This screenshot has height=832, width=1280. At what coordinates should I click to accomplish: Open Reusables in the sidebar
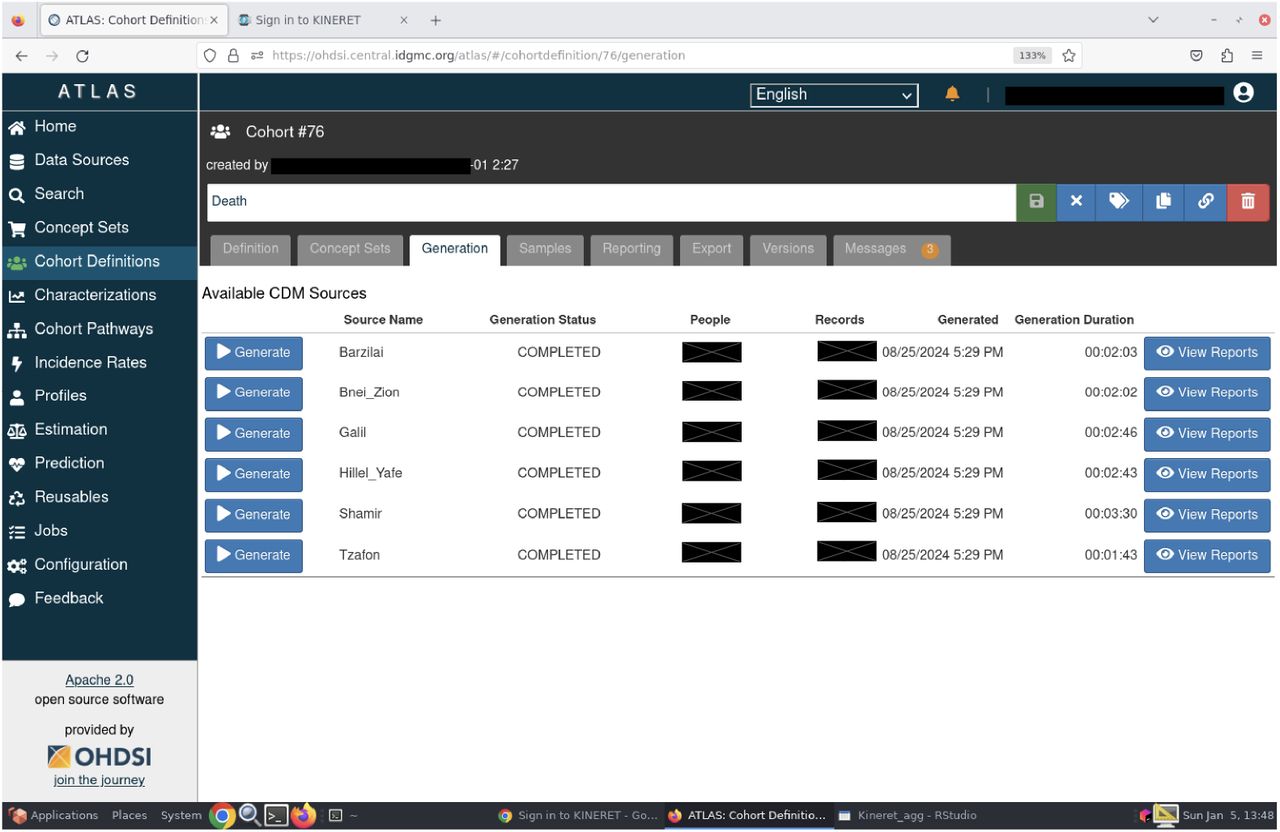pos(99,497)
